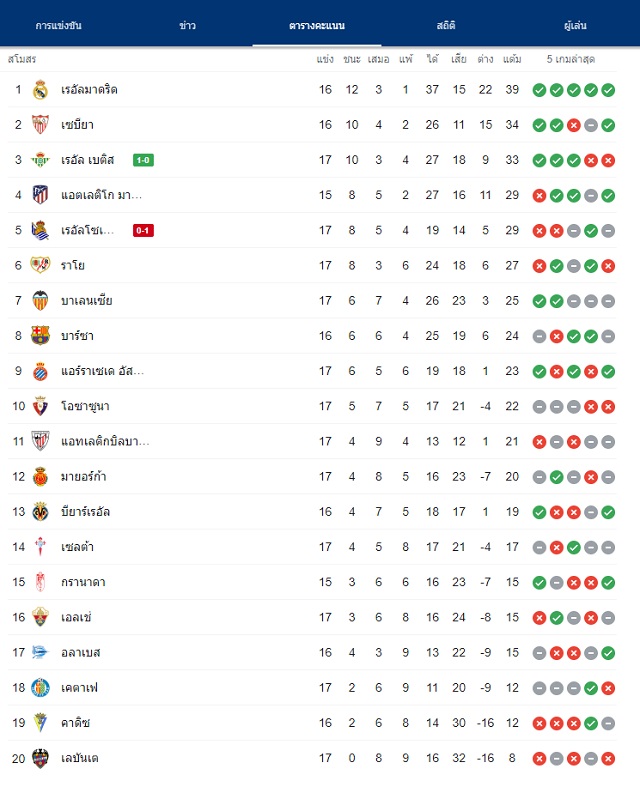Click the Real Betis crest icon

click(x=40, y=160)
